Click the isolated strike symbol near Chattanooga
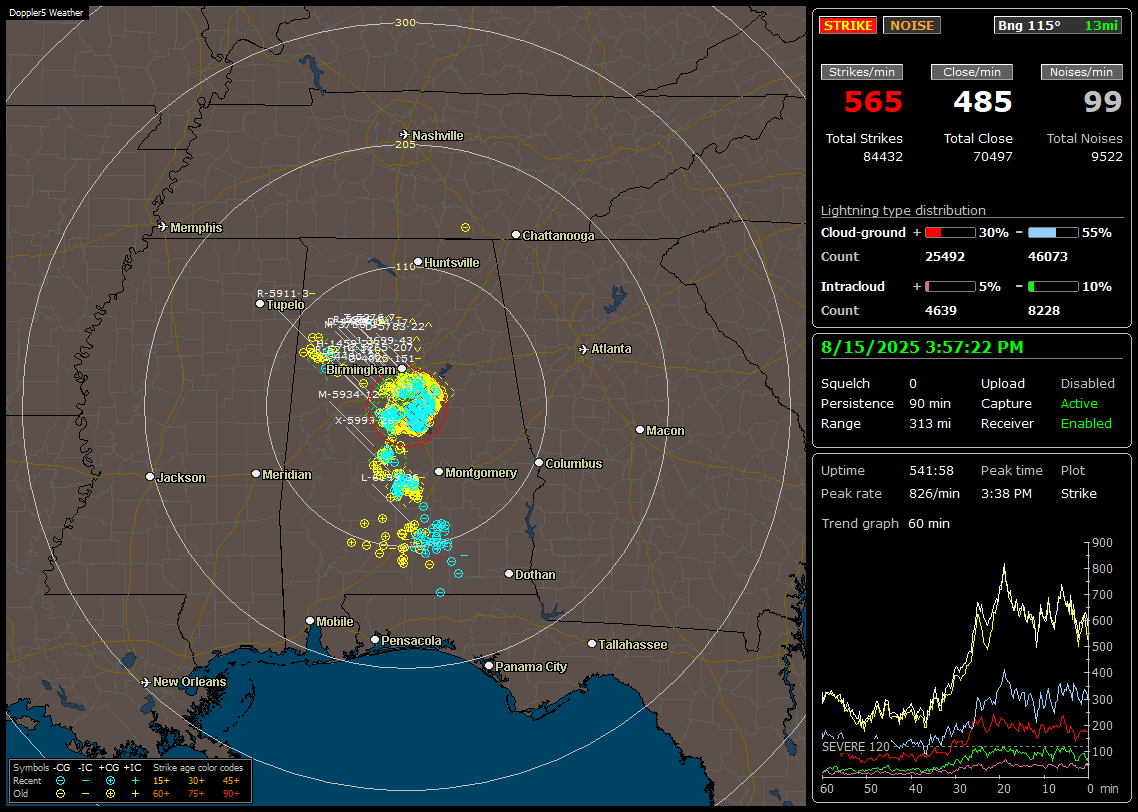Screen dimensions: 1138x812 465,228
